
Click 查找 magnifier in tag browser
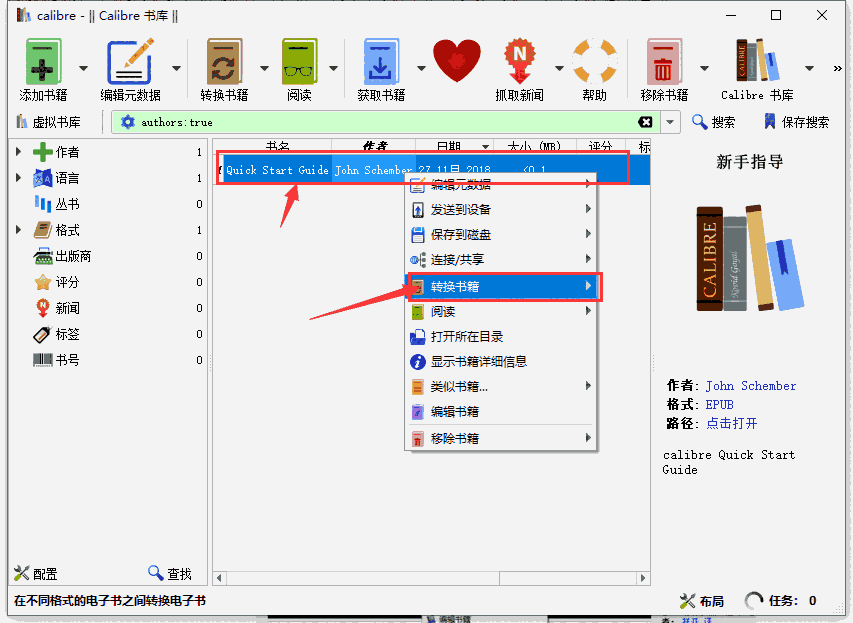tap(170, 573)
